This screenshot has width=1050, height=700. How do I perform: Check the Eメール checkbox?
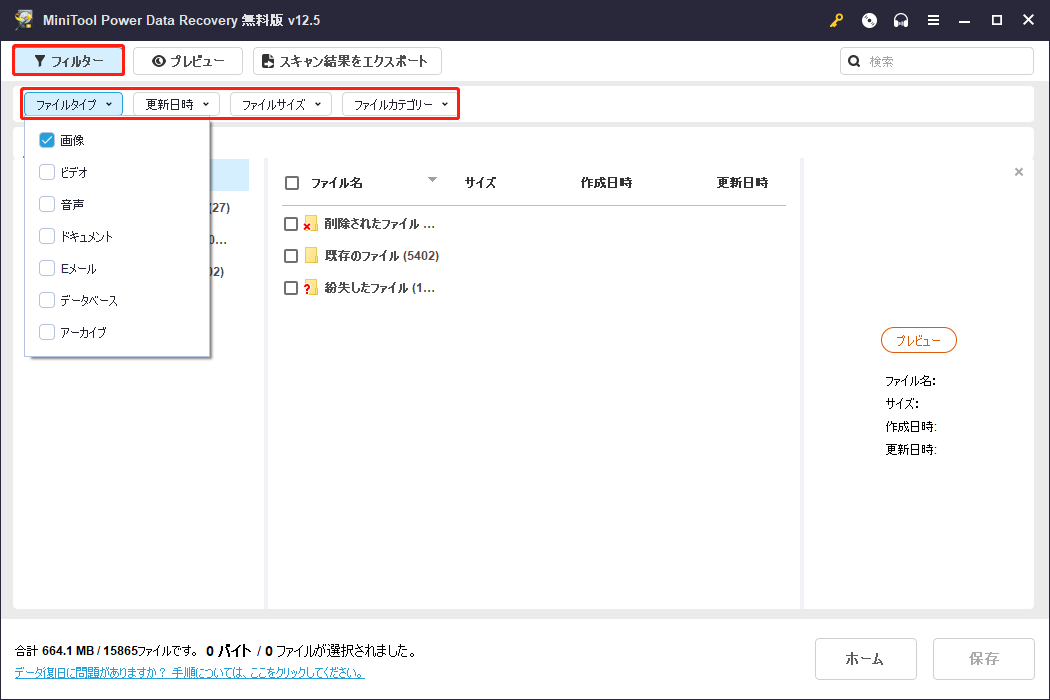click(x=47, y=268)
